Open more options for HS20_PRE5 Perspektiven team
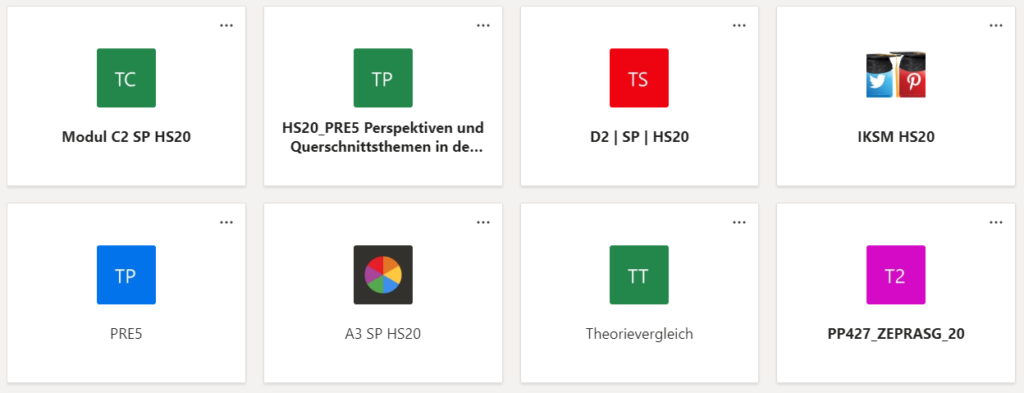Viewport: 1024px width, 393px height. 483,25
